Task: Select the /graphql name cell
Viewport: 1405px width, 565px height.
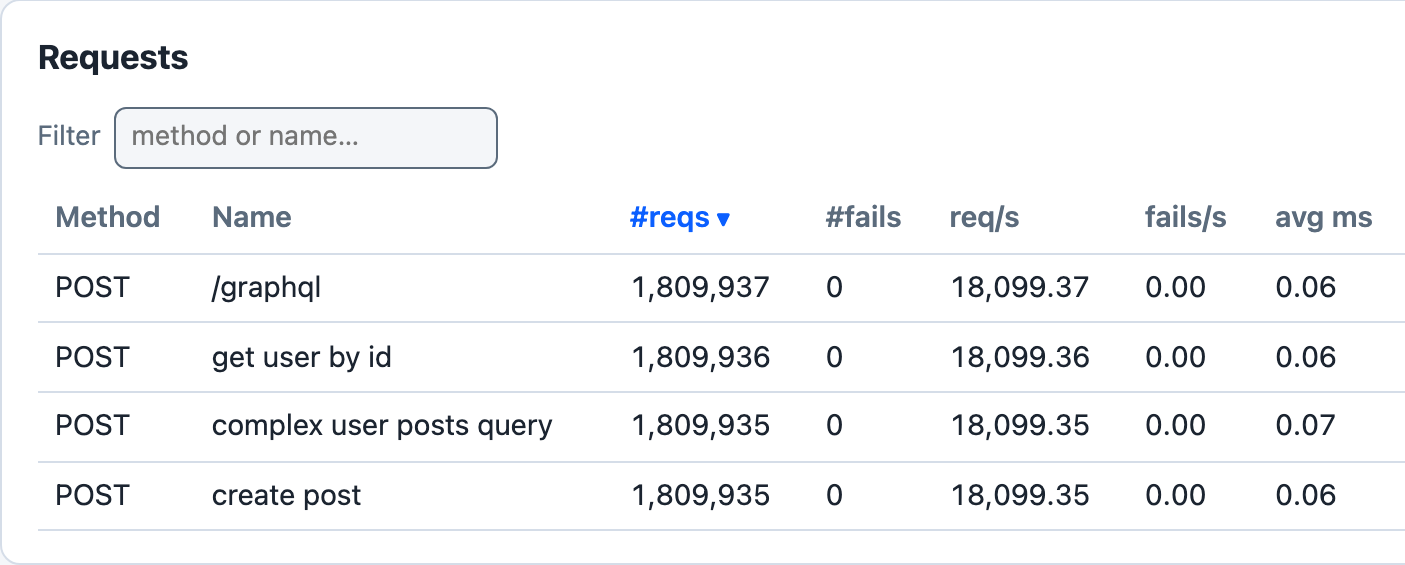Action: 267,288
